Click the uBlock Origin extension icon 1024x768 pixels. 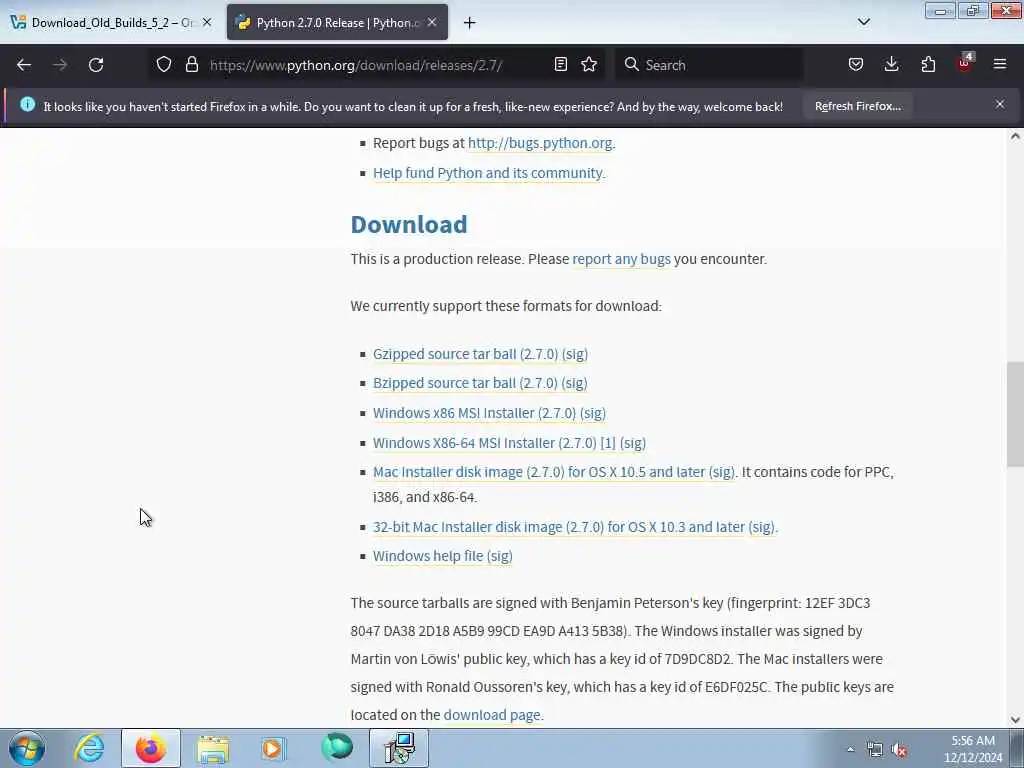coord(965,63)
